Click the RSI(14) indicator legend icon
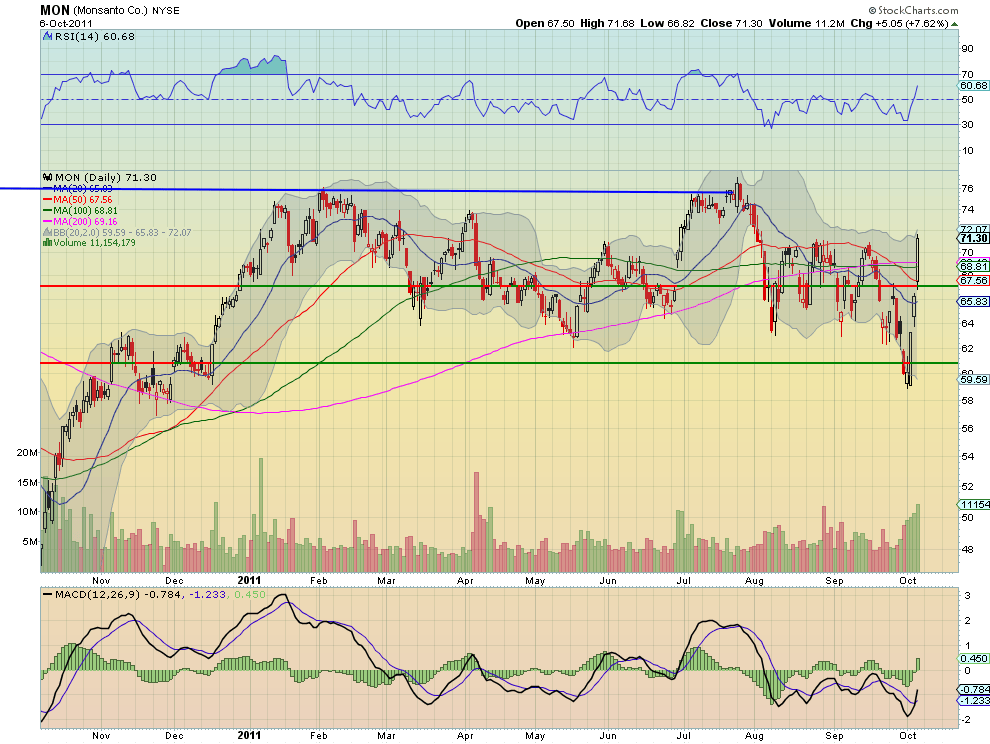Image resolution: width=990 pixels, height=744 pixels. (x=47, y=37)
